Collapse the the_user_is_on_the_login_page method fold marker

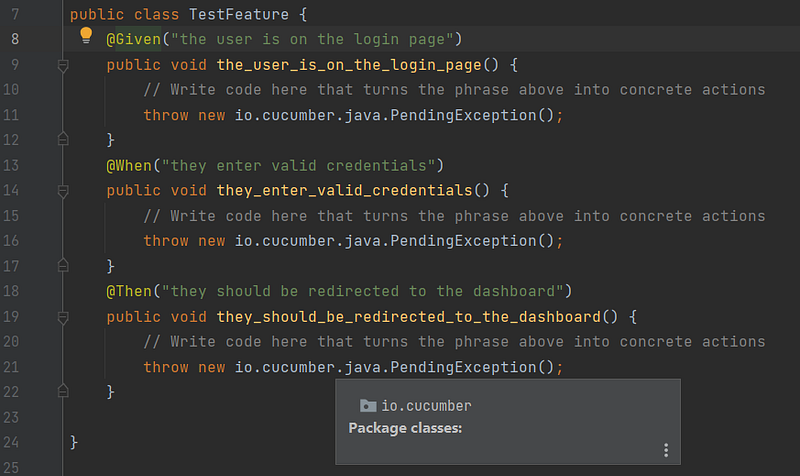tap(63, 65)
